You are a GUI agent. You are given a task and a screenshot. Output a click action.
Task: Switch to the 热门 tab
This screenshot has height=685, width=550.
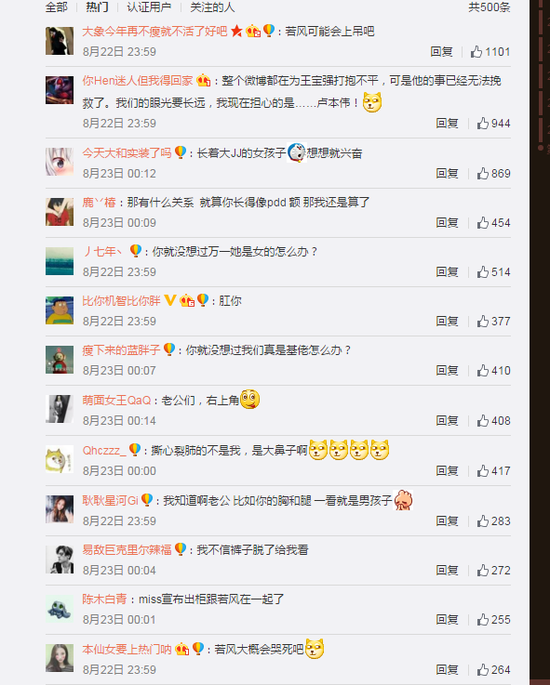tap(97, 7)
